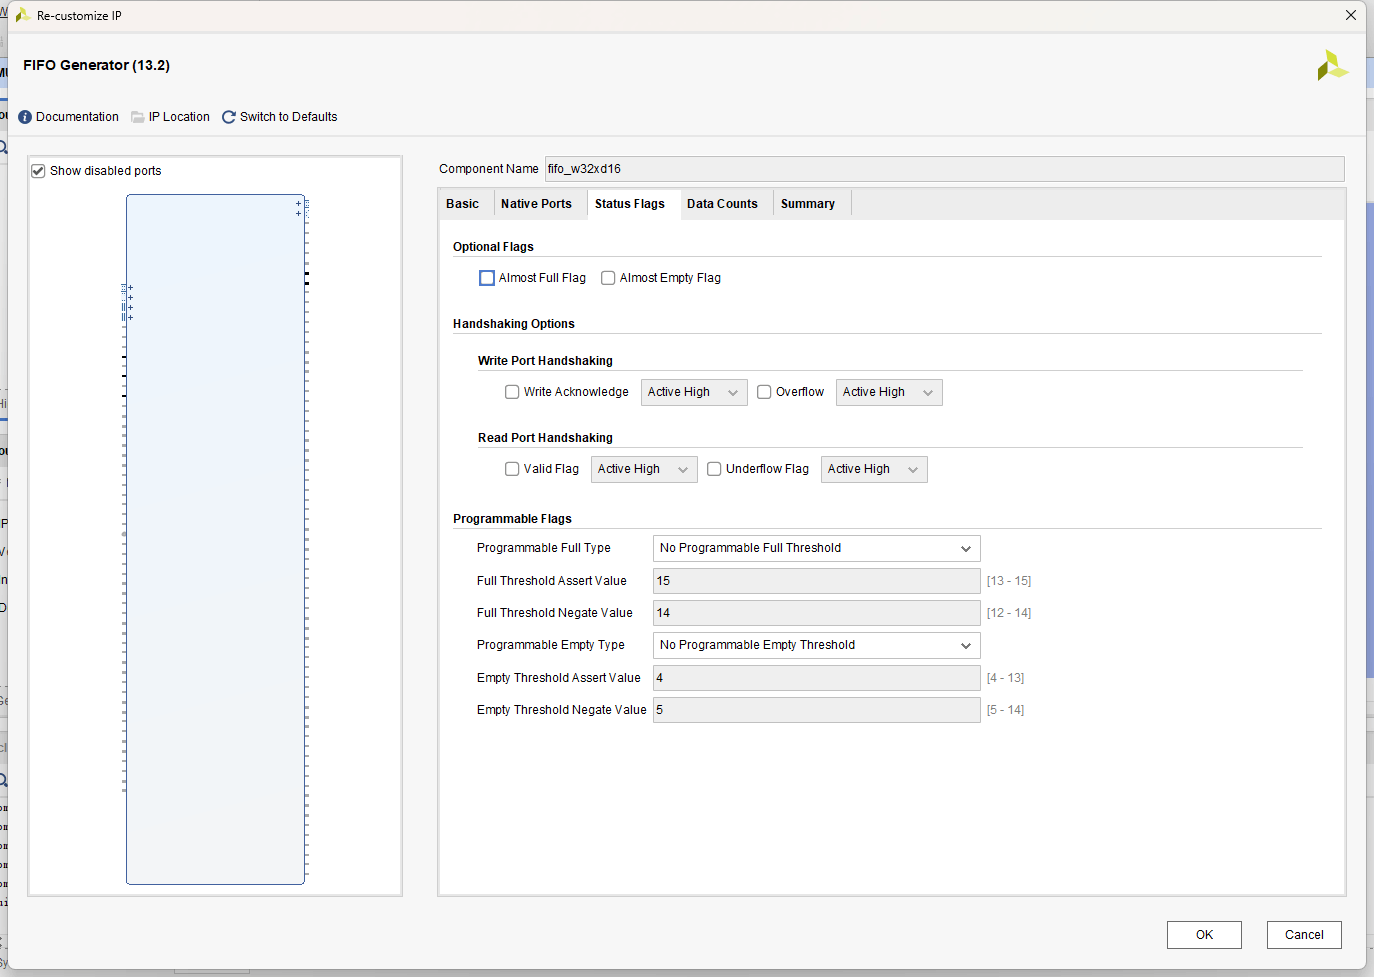Close the Re-customize IP dialog
The image size is (1374, 977).
click(x=1350, y=15)
